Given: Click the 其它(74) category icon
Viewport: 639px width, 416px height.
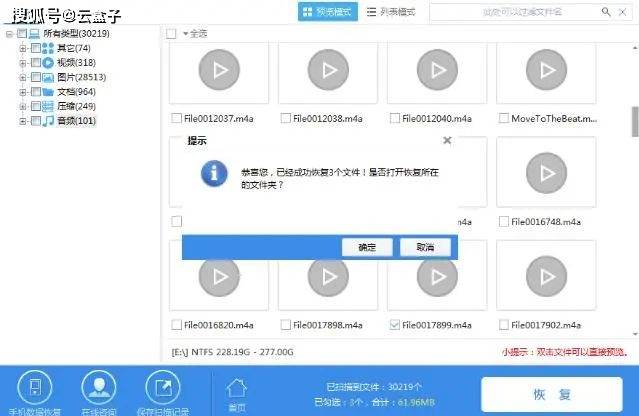Looking at the screenshot, I should pyautogui.click(x=48, y=48).
